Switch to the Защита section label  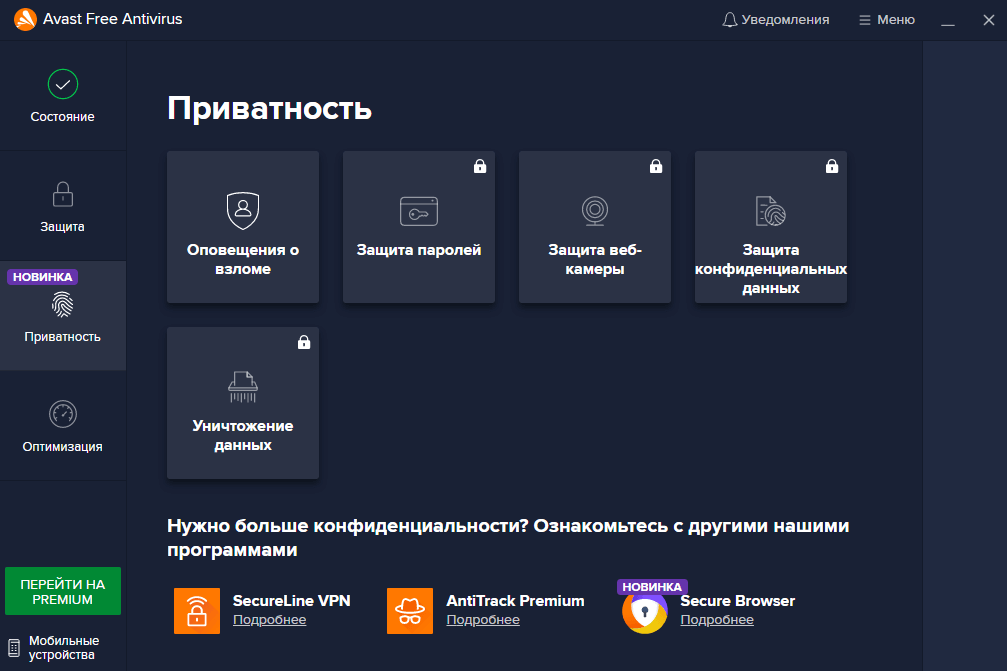[62, 227]
